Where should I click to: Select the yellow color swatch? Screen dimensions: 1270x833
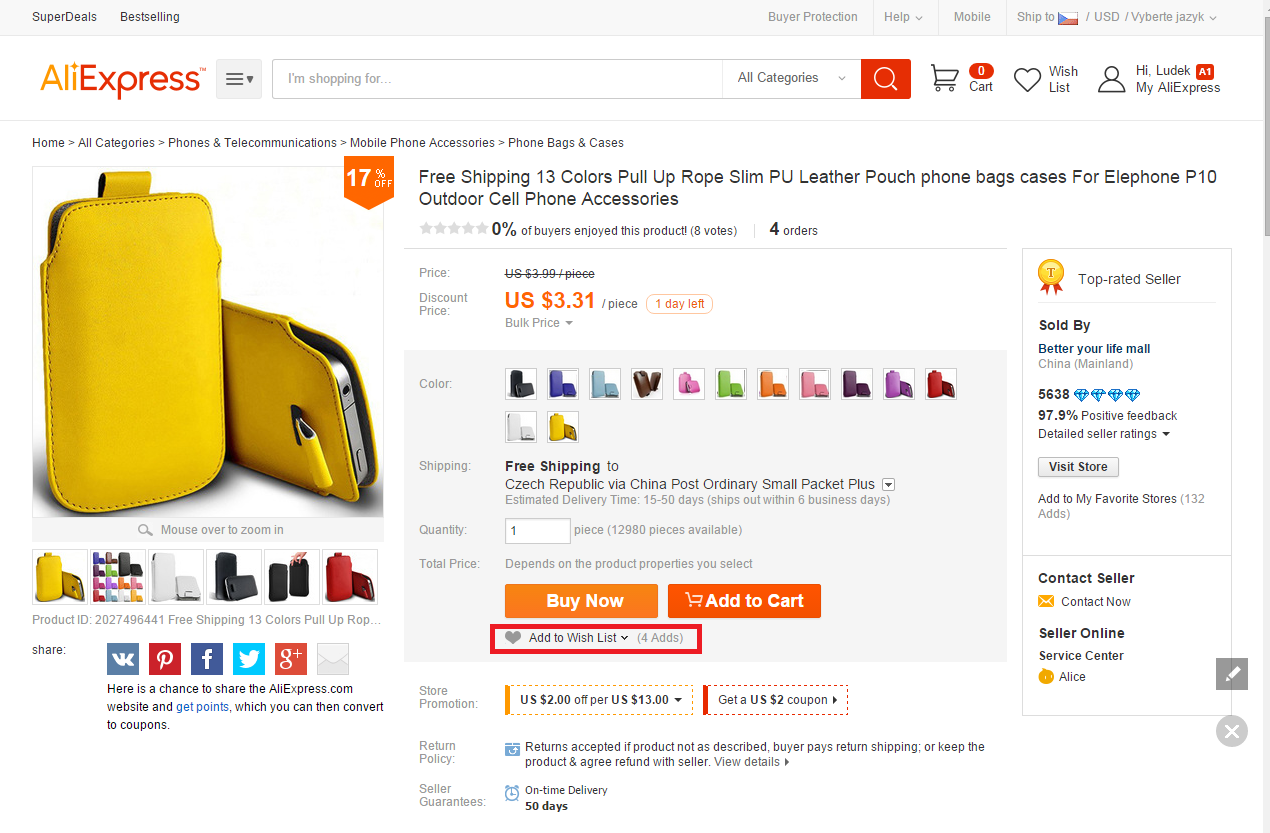point(563,427)
